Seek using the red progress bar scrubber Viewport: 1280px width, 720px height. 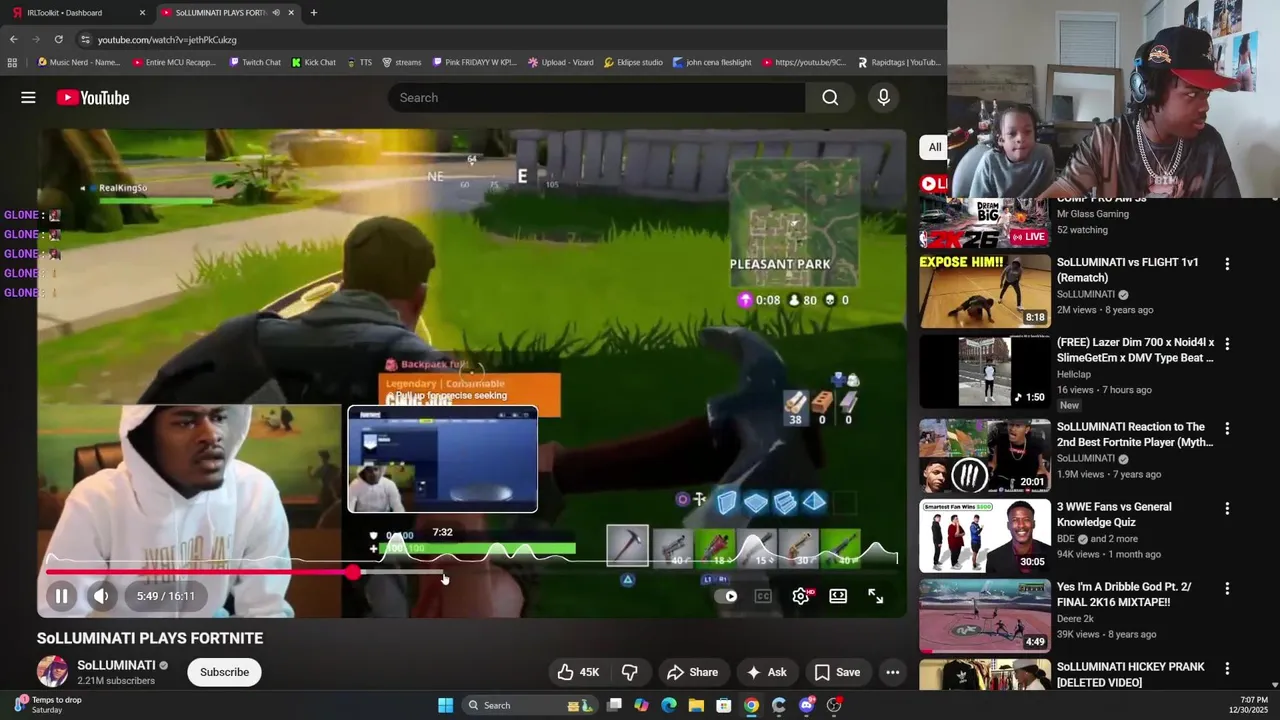pyautogui.click(x=353, y=572)
